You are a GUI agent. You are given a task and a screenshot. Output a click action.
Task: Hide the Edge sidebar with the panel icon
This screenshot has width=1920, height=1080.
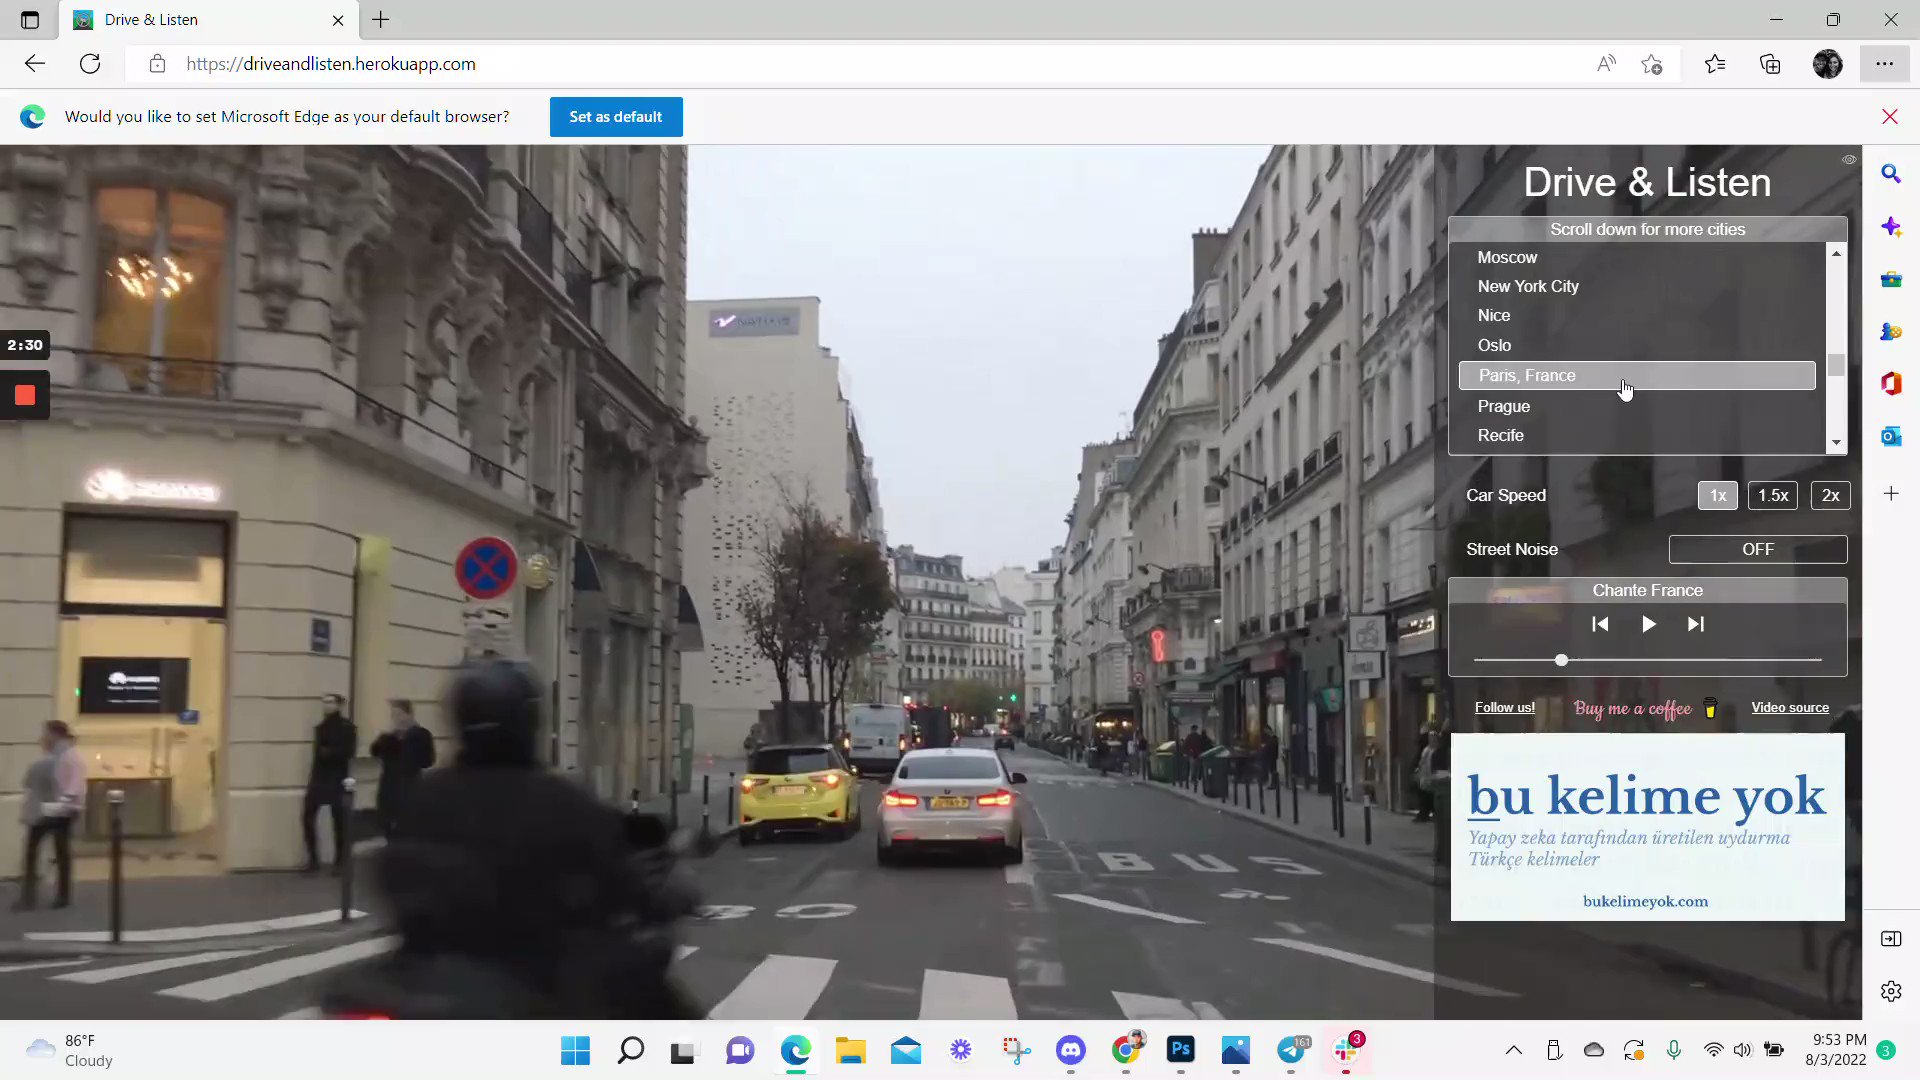click(x=1890, y=939)
